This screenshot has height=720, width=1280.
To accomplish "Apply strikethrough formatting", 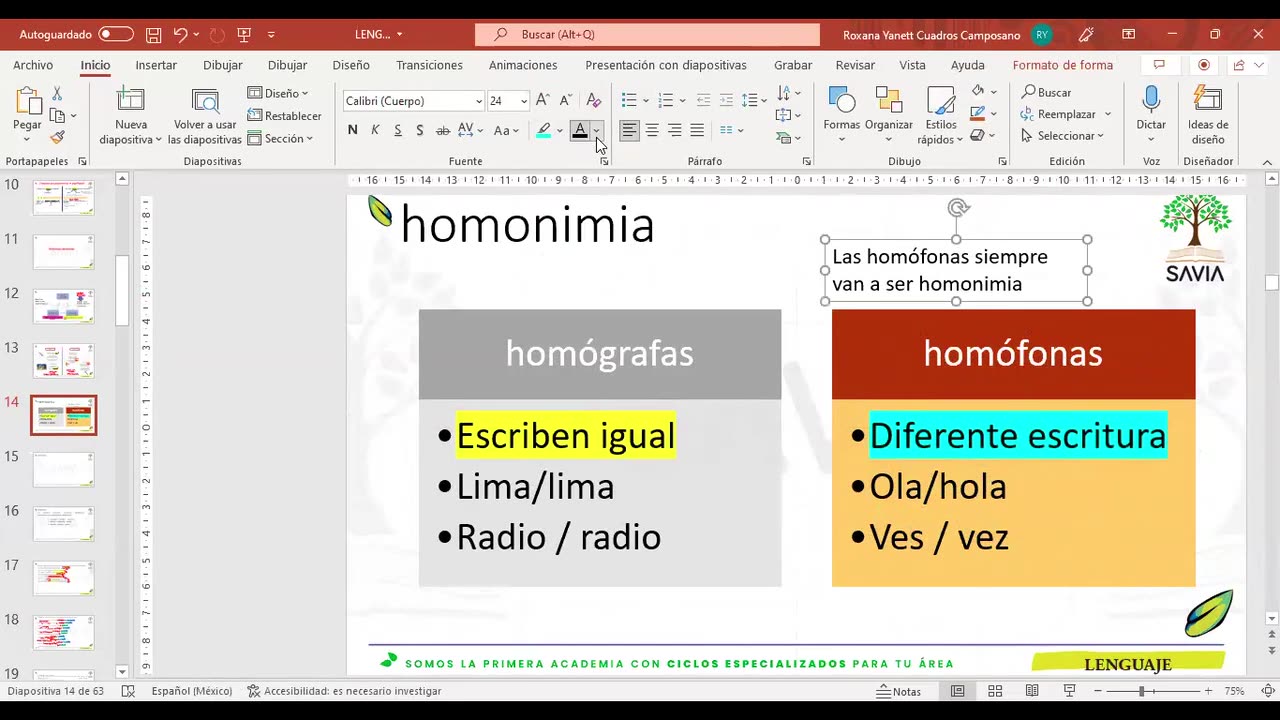I will (x=443, y=130).
